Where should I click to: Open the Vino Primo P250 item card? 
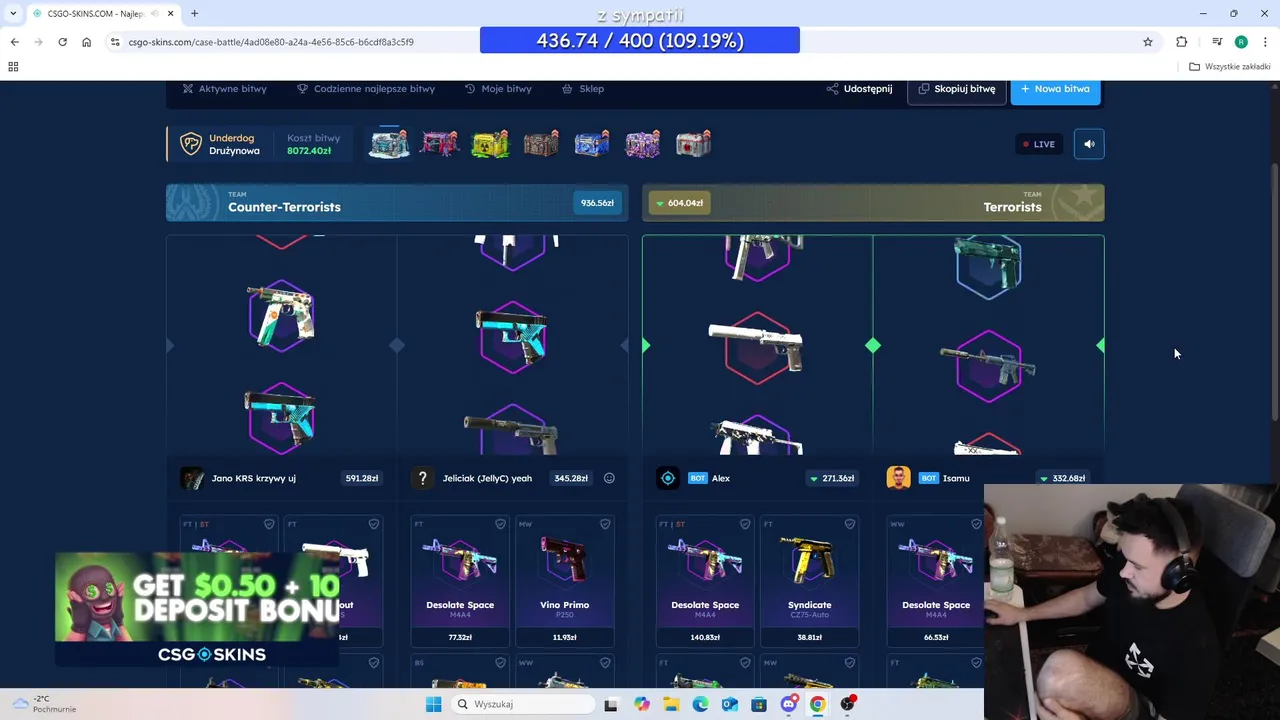565,580
